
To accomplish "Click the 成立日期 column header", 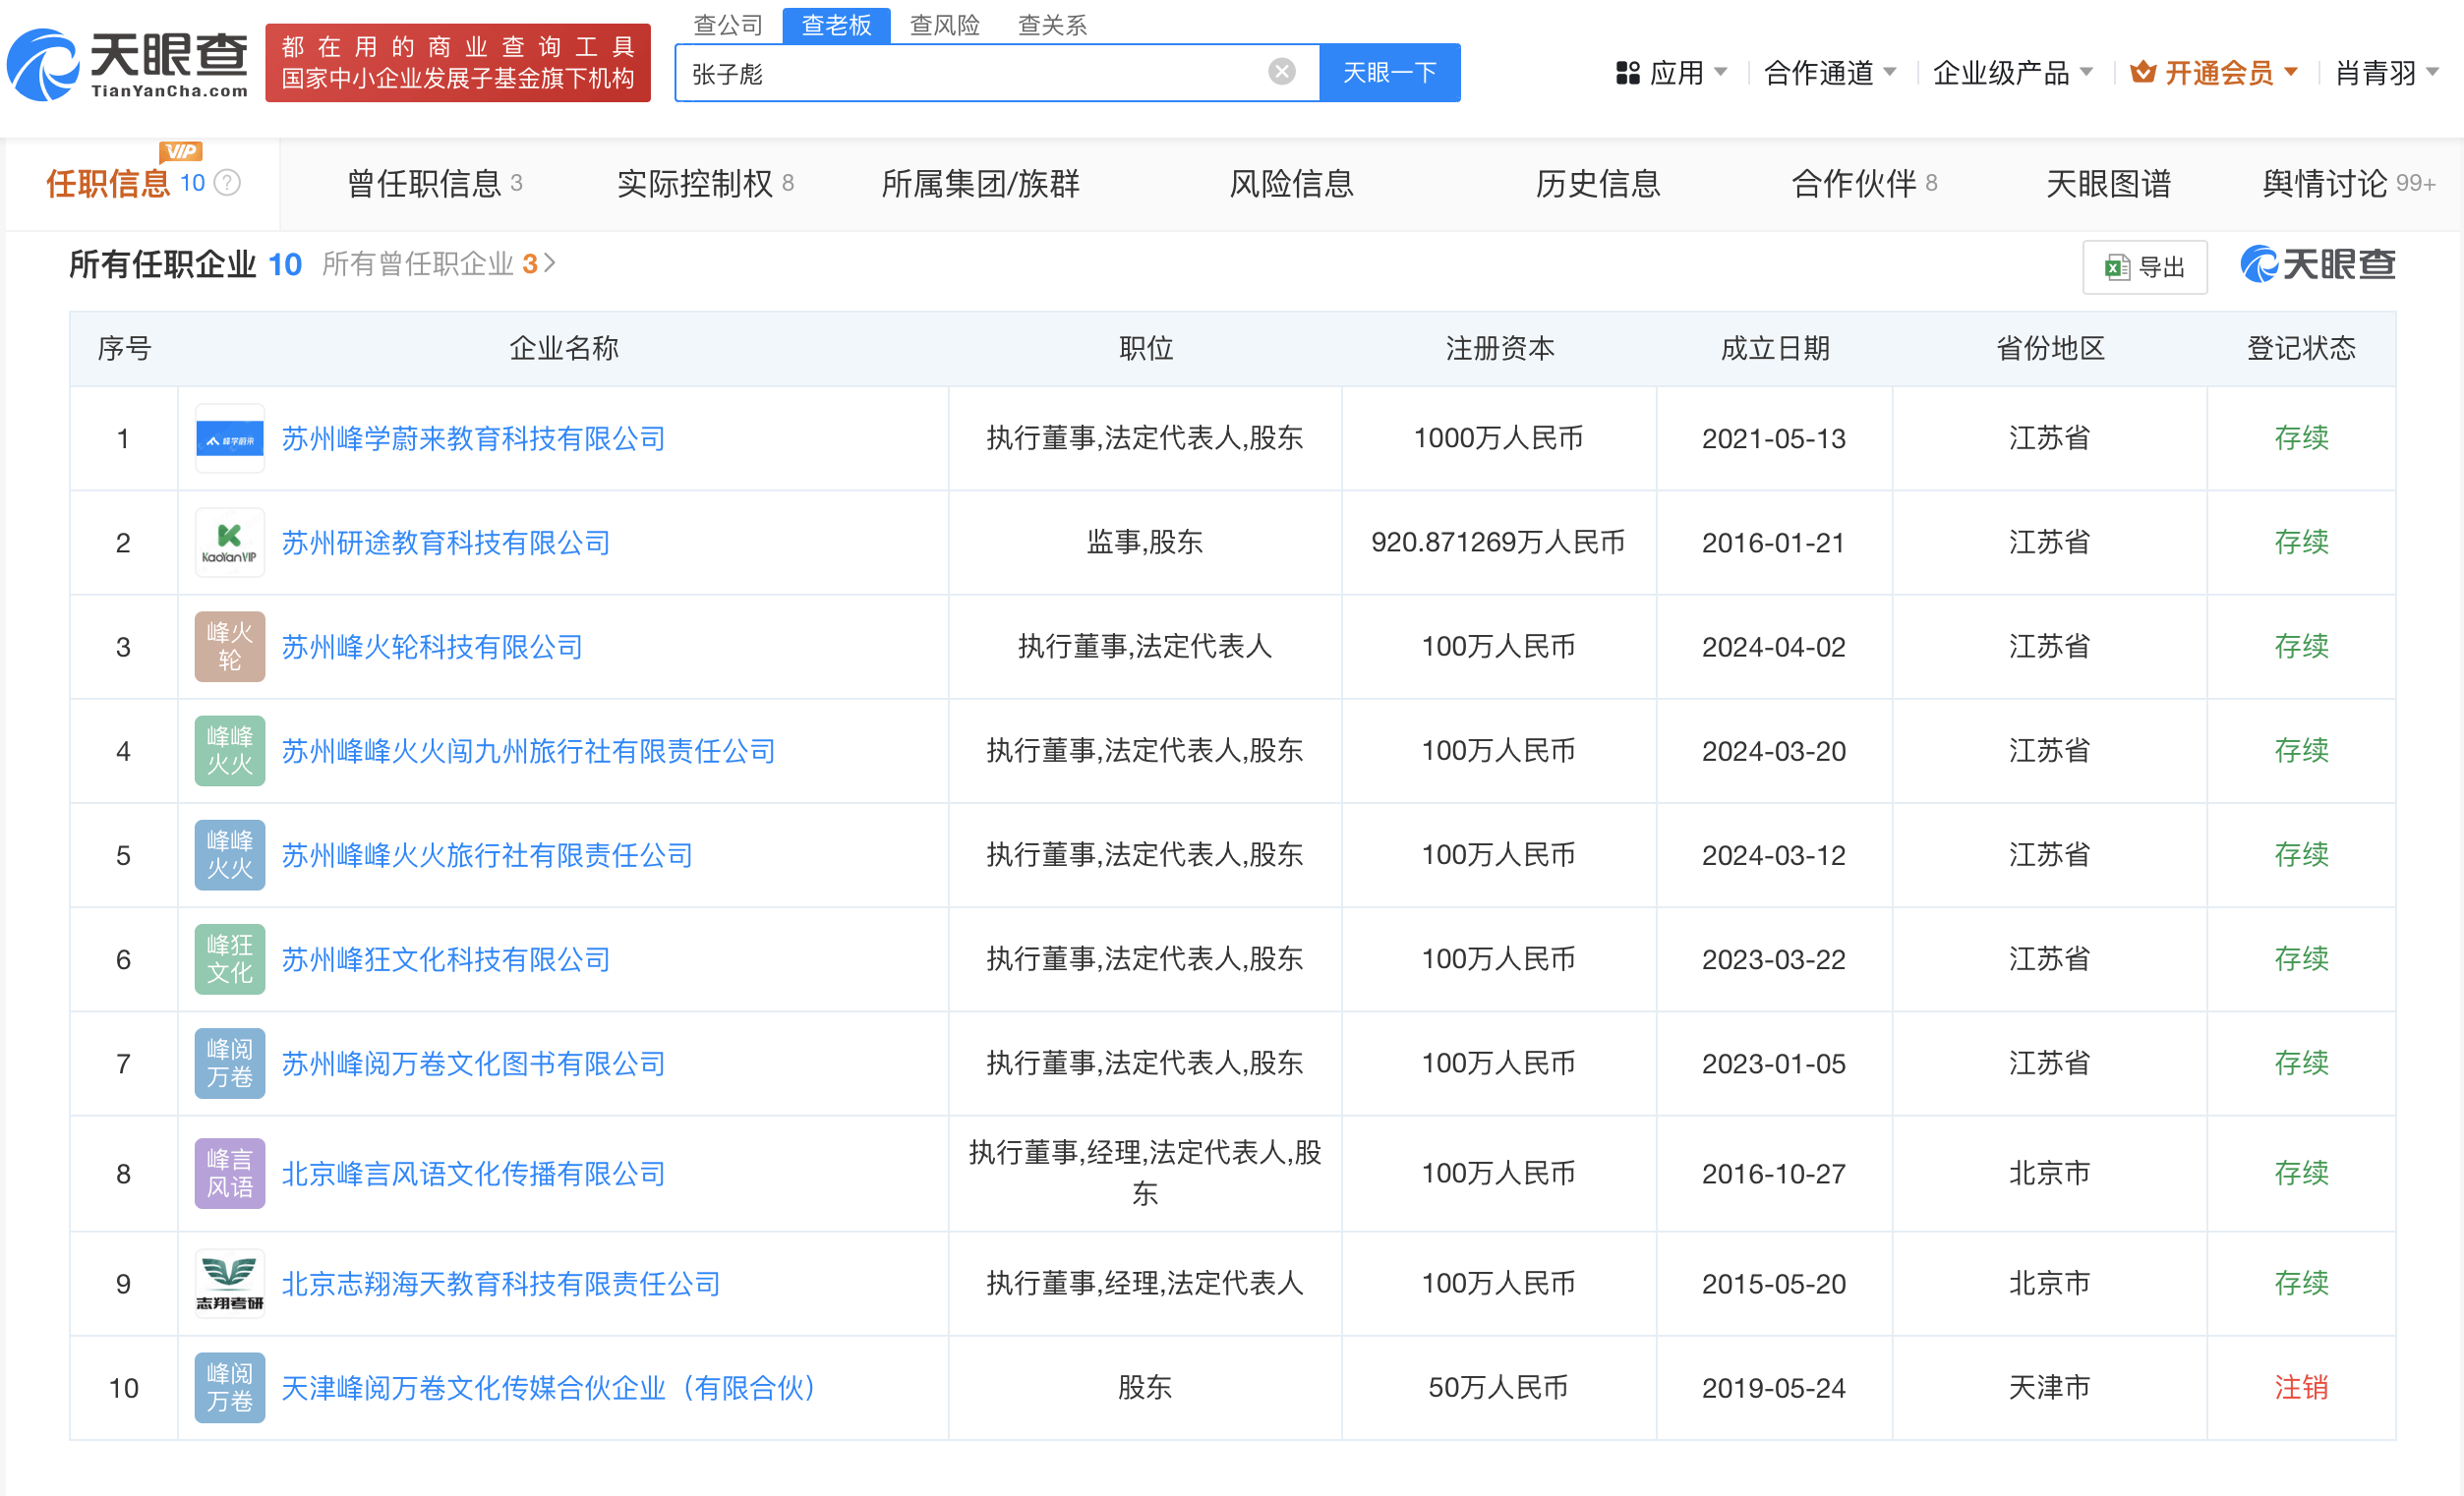I will tap(1774, 348).
